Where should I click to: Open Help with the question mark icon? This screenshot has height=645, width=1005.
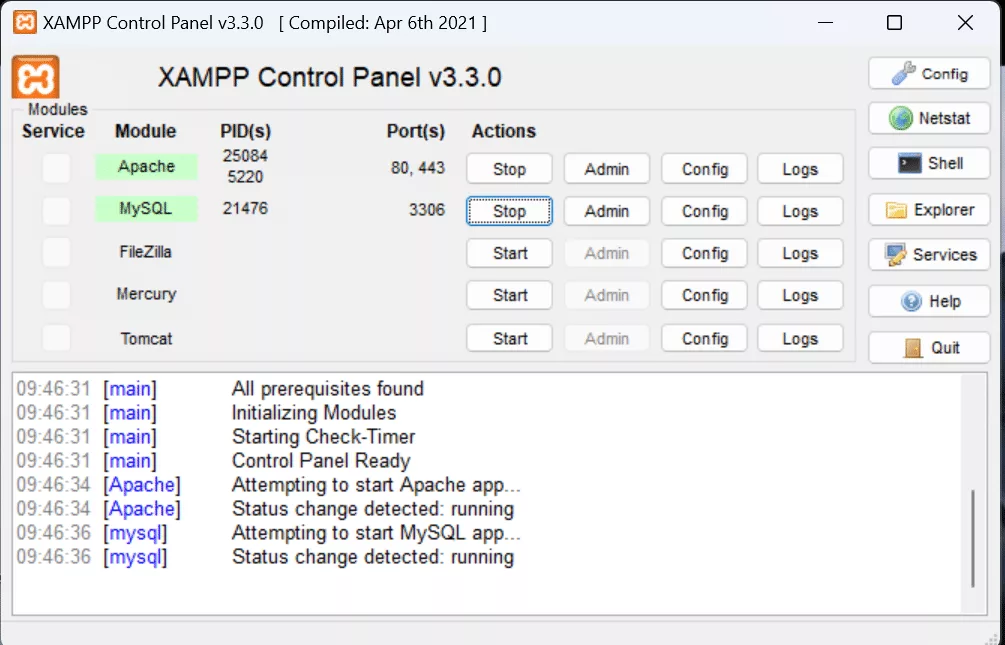(x=929, y=301)
